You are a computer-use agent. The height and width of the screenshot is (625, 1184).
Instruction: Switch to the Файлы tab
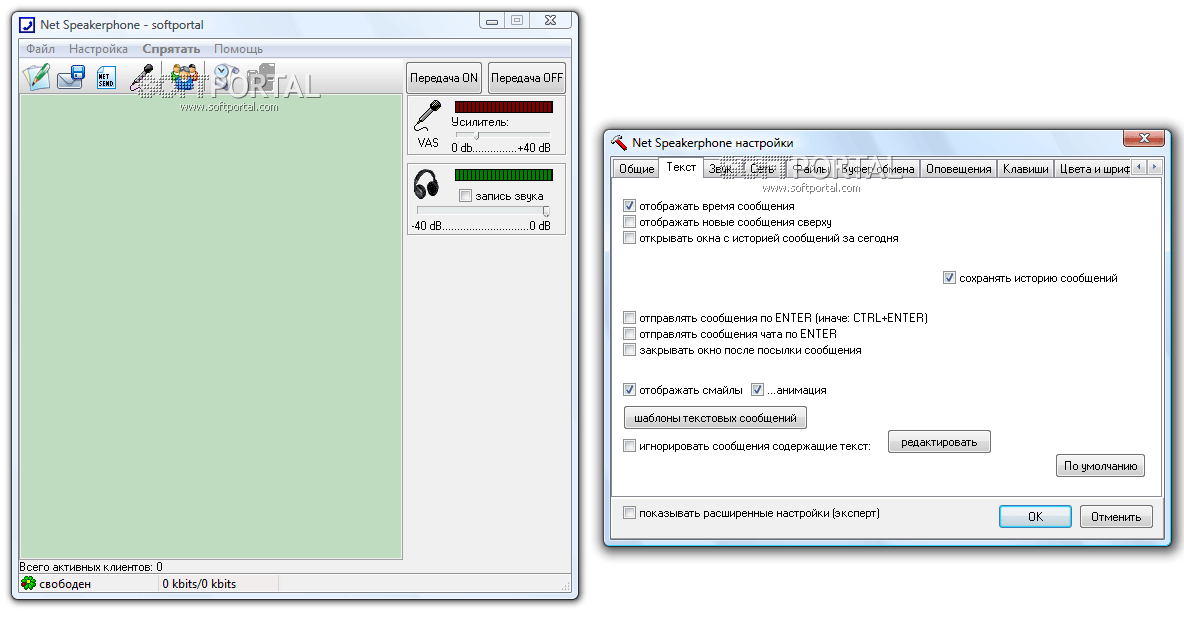810,169
